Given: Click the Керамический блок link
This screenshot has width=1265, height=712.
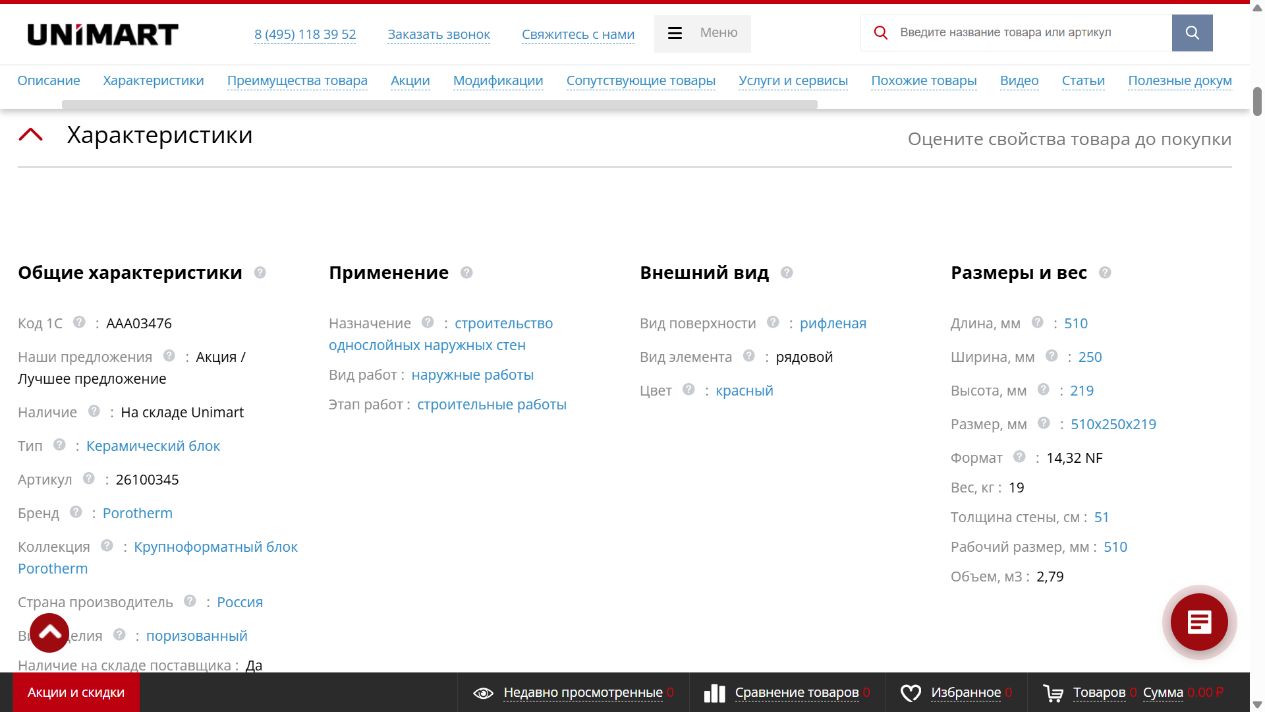Looking at the screenshot, I should (153, 446).
